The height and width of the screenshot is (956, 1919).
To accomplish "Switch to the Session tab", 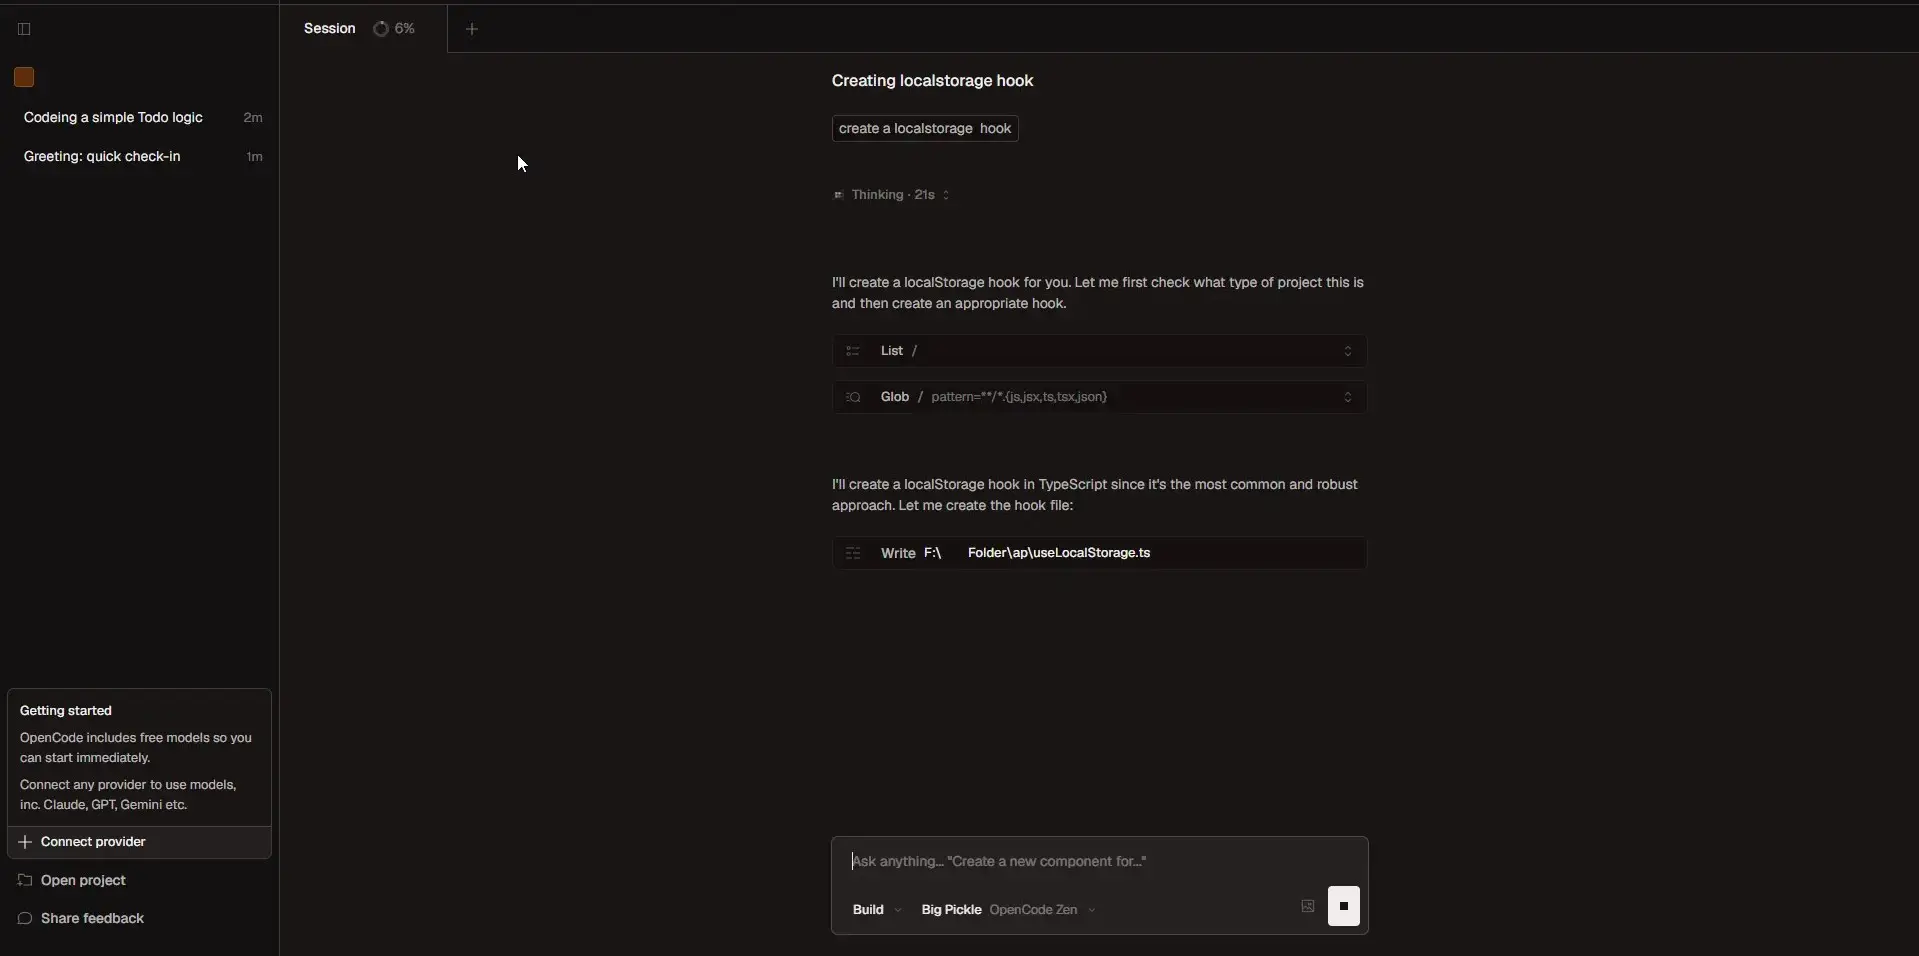I will coord(331,28).
